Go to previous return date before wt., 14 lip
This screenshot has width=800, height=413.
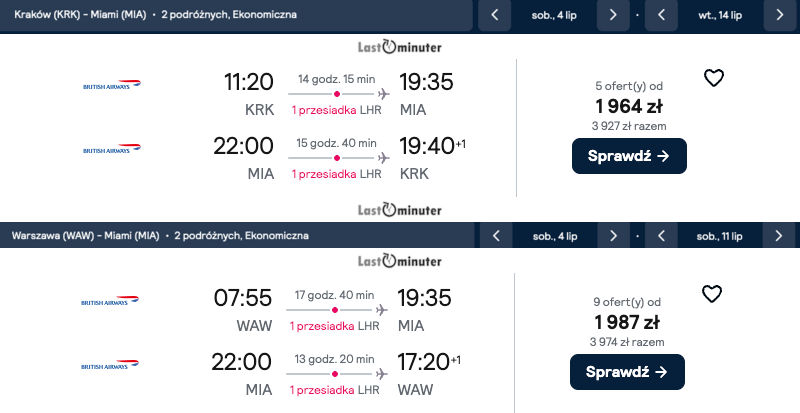(x=661, y=16)
